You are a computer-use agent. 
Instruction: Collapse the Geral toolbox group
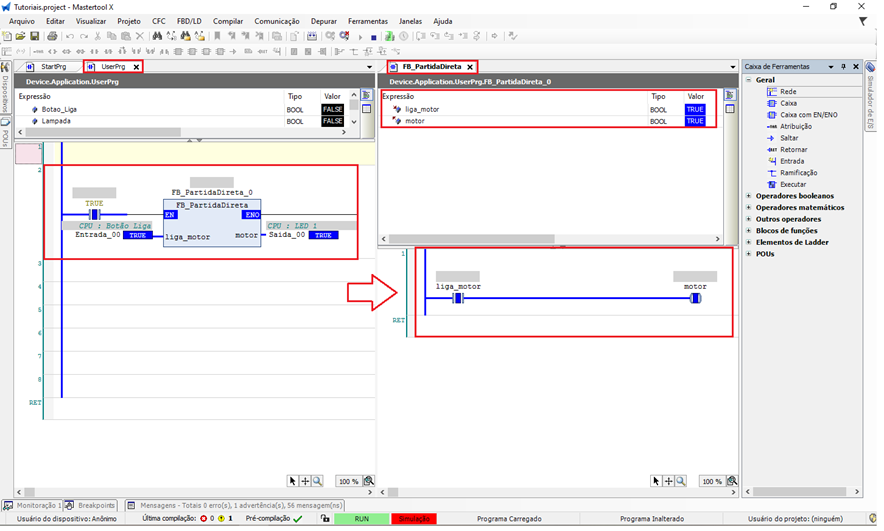(x=748, y=80)
